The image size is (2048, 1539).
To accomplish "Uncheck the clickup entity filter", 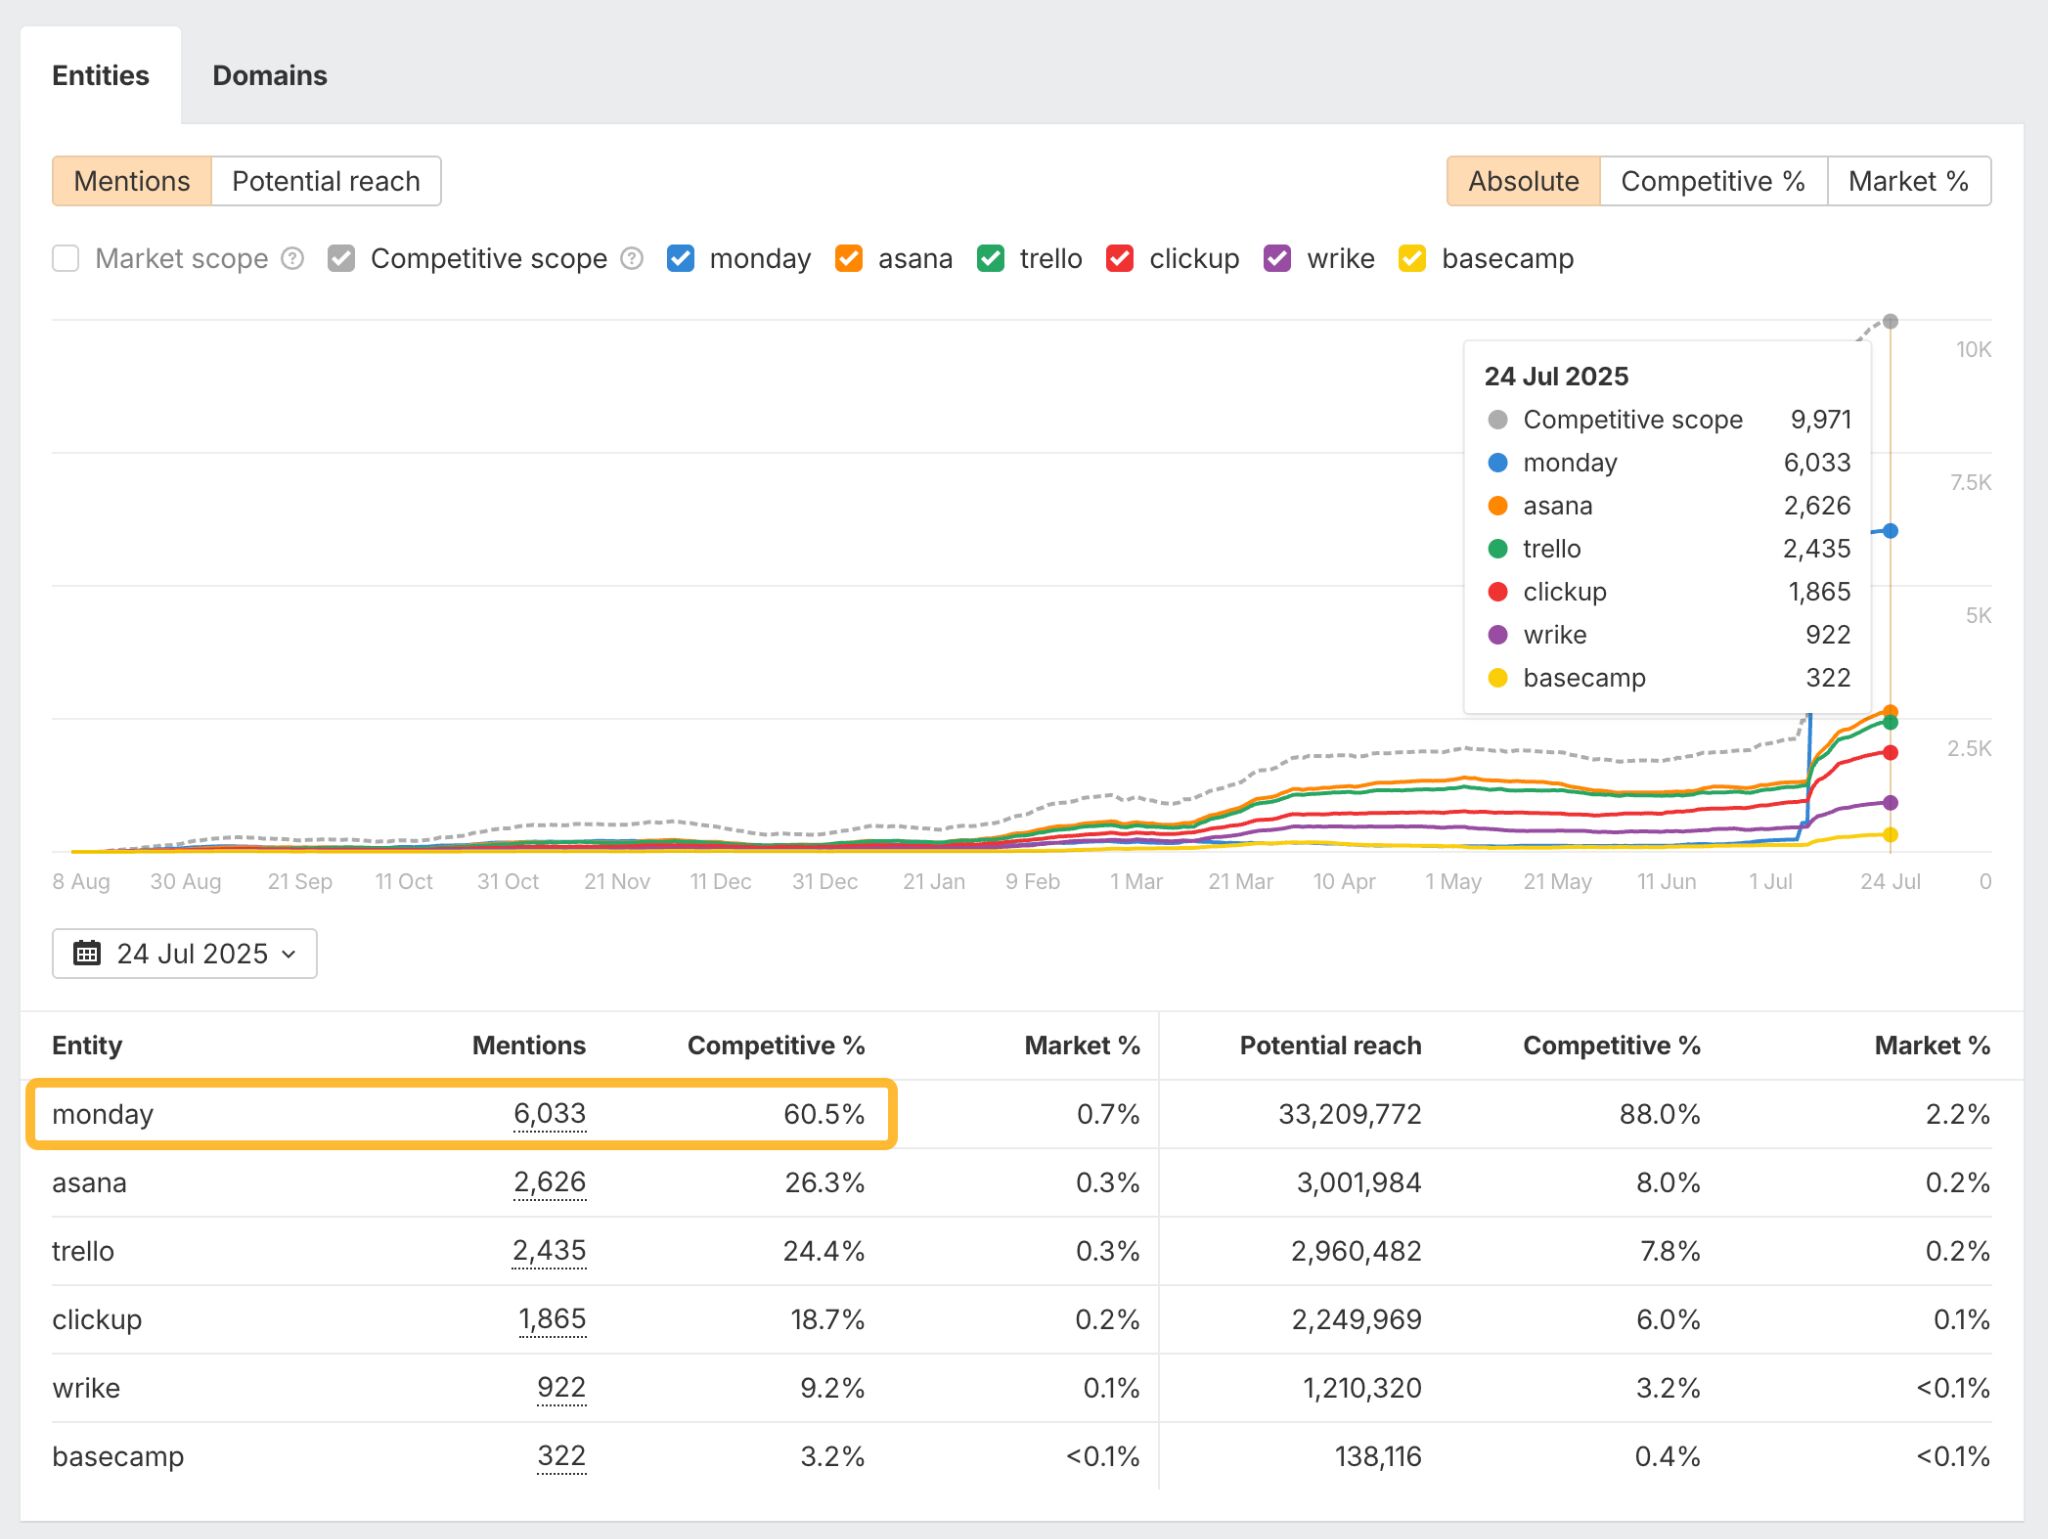I will [x=1121, y=258].
